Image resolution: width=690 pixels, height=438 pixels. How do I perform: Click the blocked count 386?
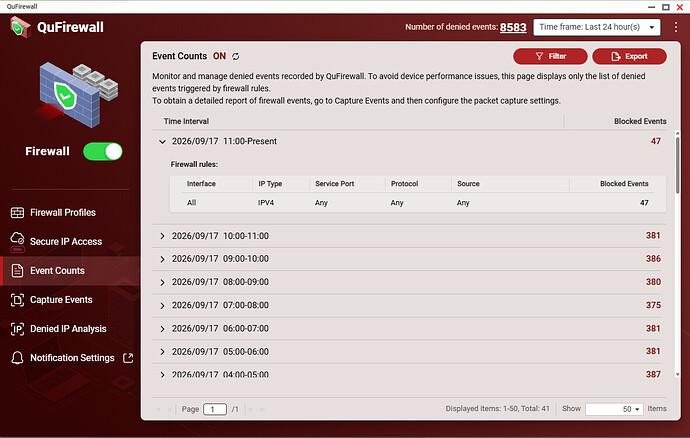[x=653, y=259]
